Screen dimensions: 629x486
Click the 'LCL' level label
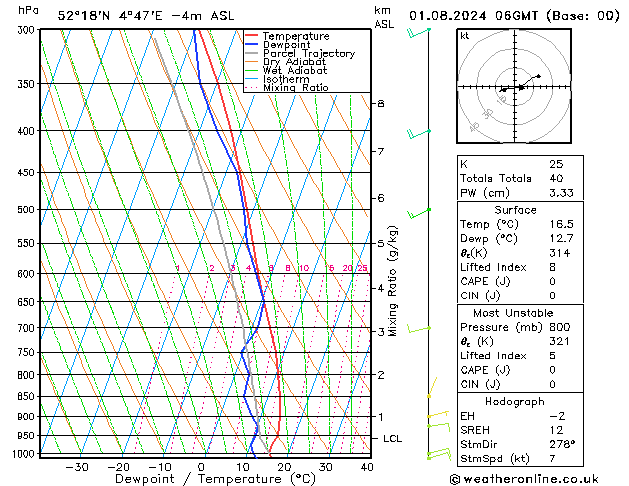[392, 439]
